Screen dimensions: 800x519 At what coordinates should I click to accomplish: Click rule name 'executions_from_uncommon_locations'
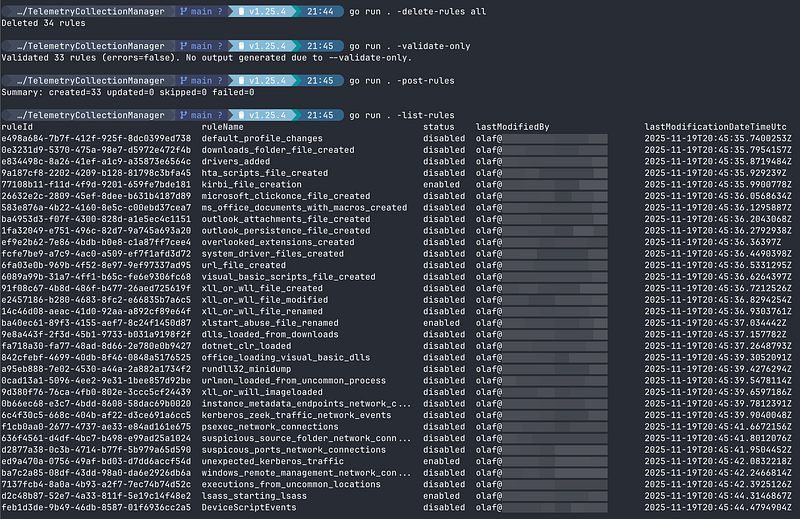click(291, 484)
